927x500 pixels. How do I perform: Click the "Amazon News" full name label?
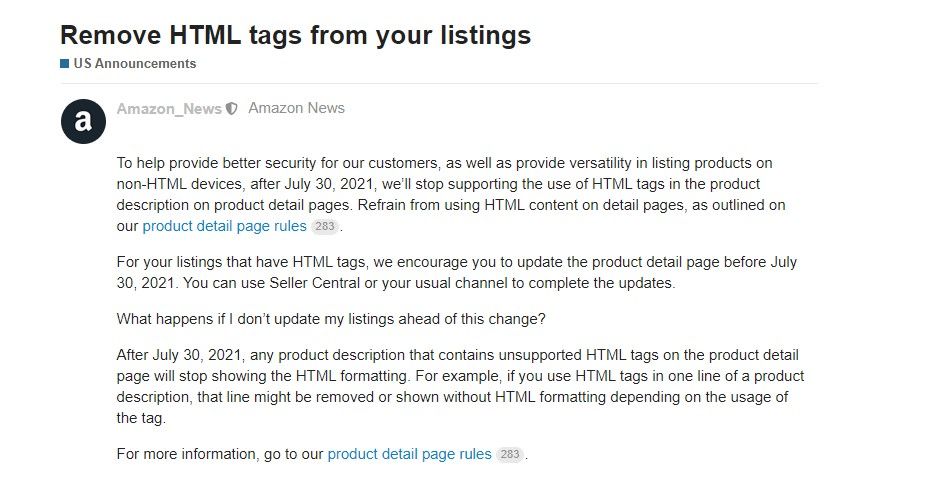tap(296, 108)
